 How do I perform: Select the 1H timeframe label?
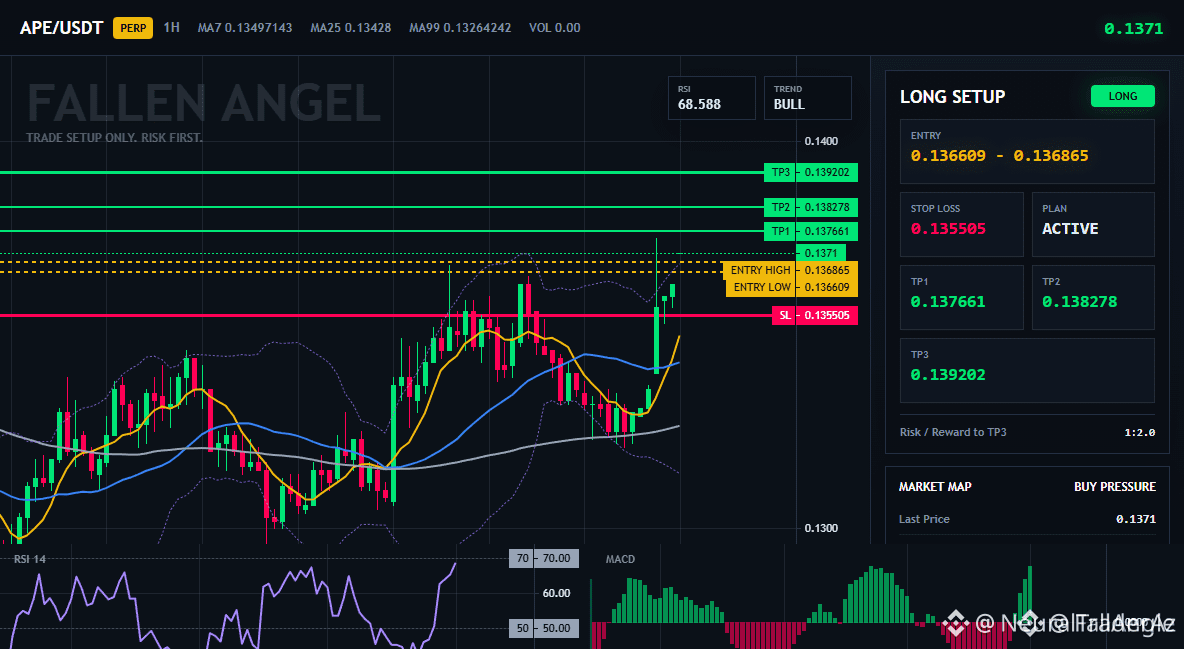171,27
